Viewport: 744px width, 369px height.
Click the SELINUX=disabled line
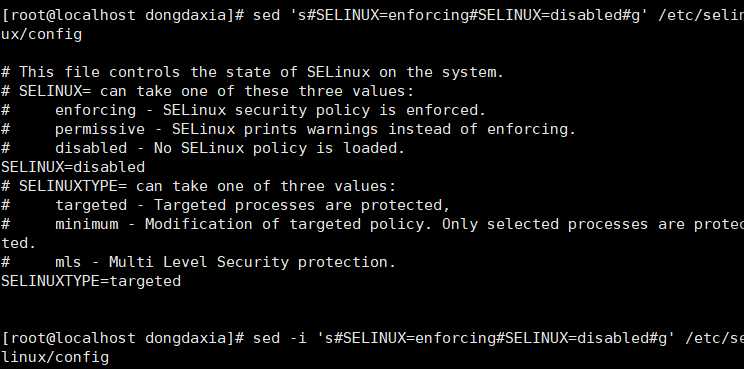(73, 167)
